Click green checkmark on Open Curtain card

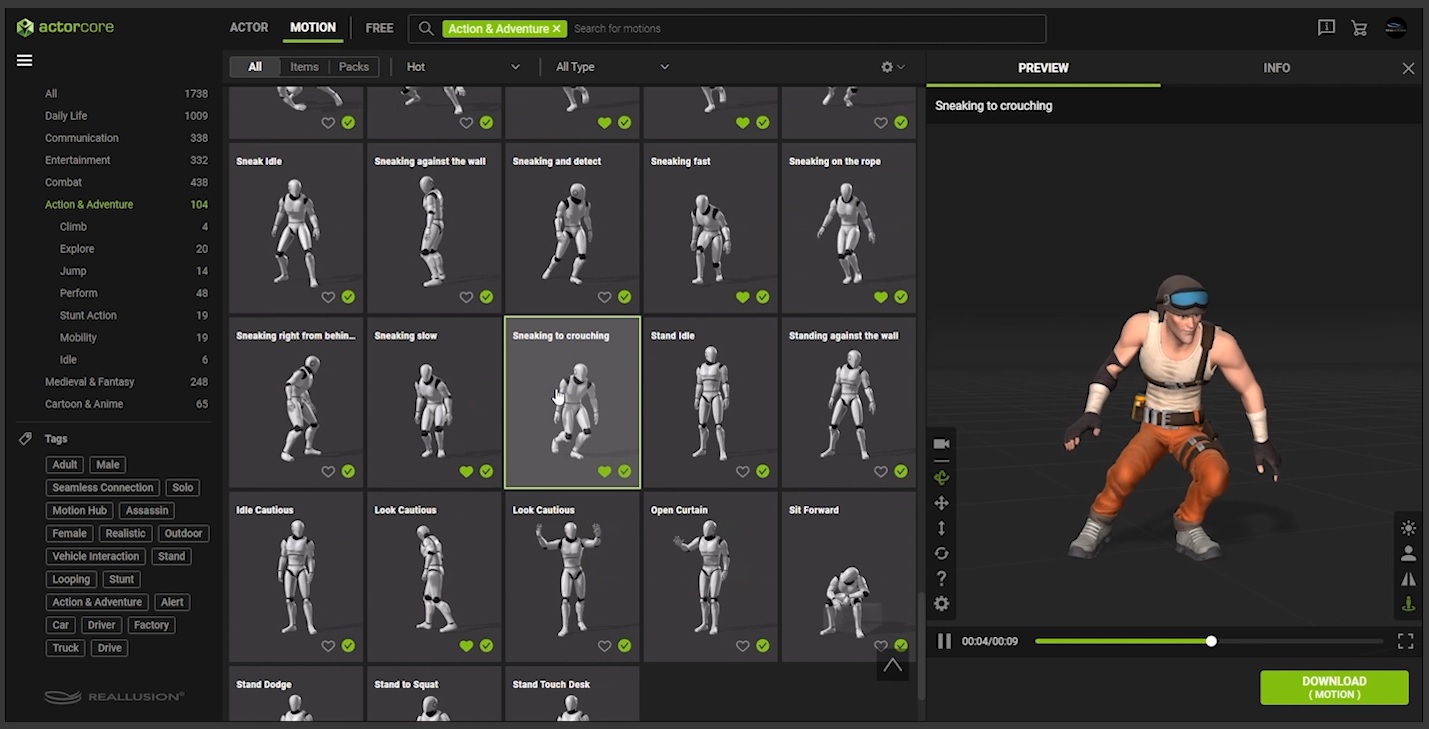762,646
